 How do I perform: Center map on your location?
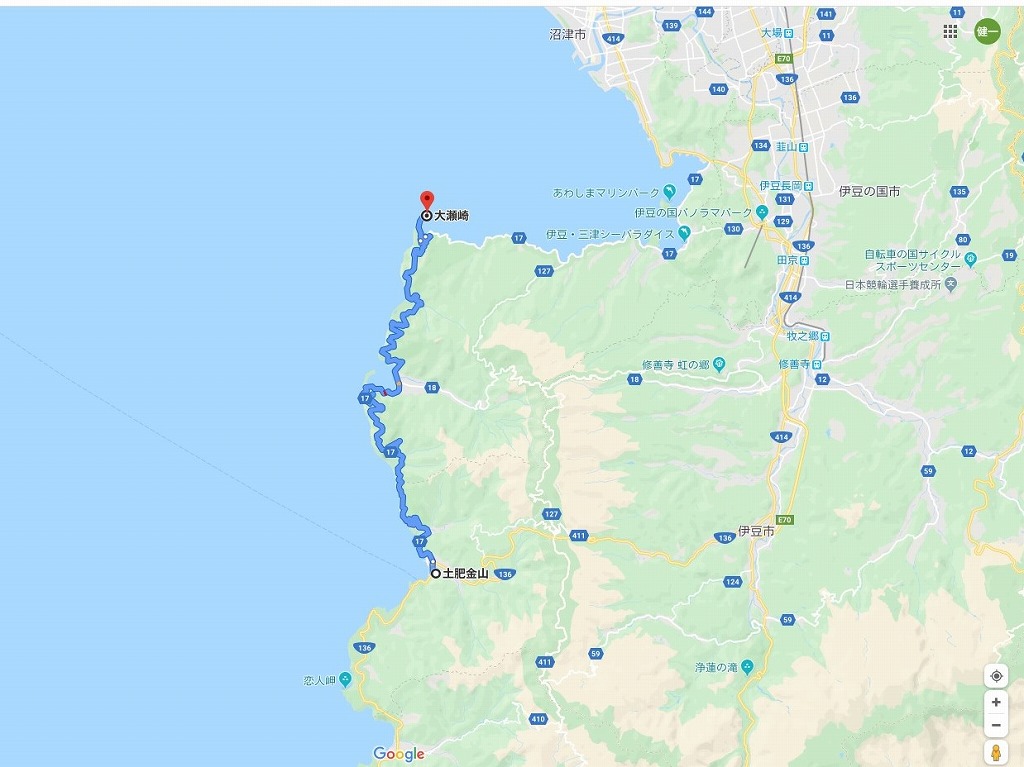coord(996,676)
